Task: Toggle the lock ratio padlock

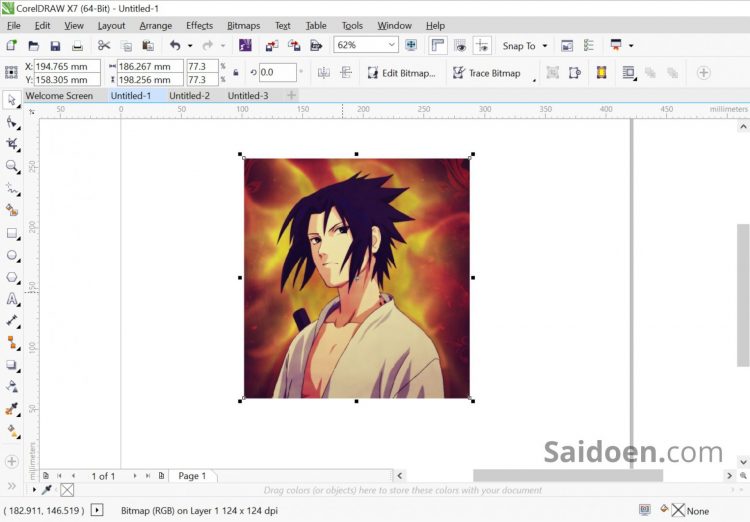Action: pyautogui.click(x=235, y=73)
